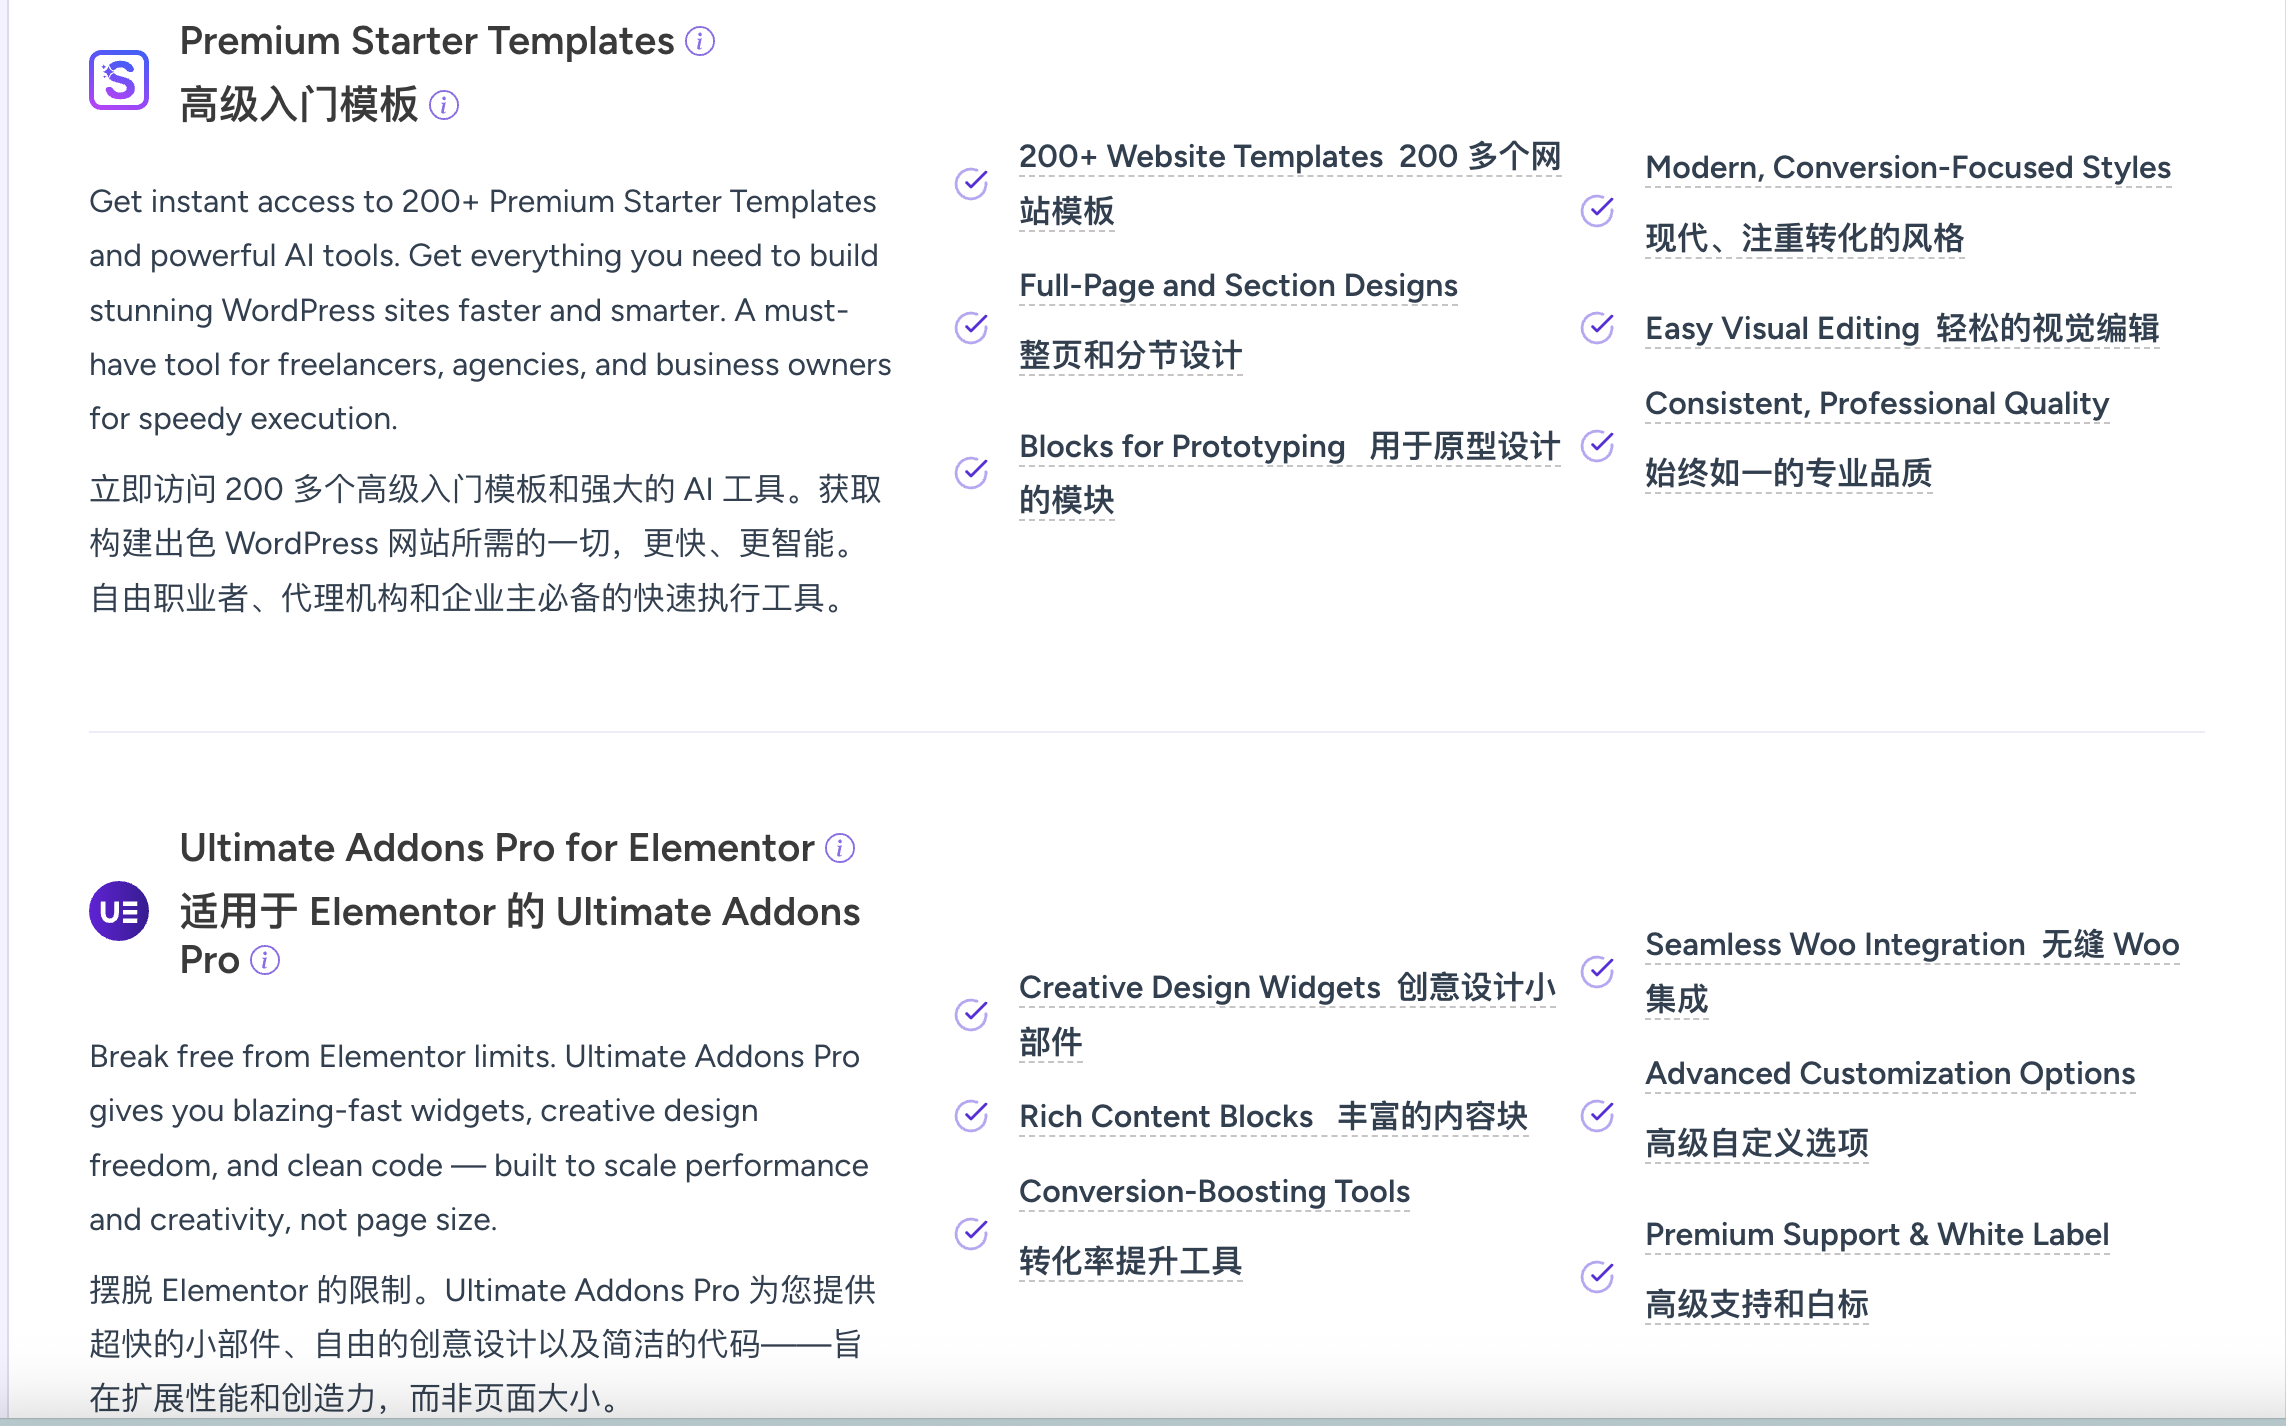The height and width of the screenshot is (1426, 2286).
Task: Click Premium Support & White Label feature text
Action: coord(1877,1235)
